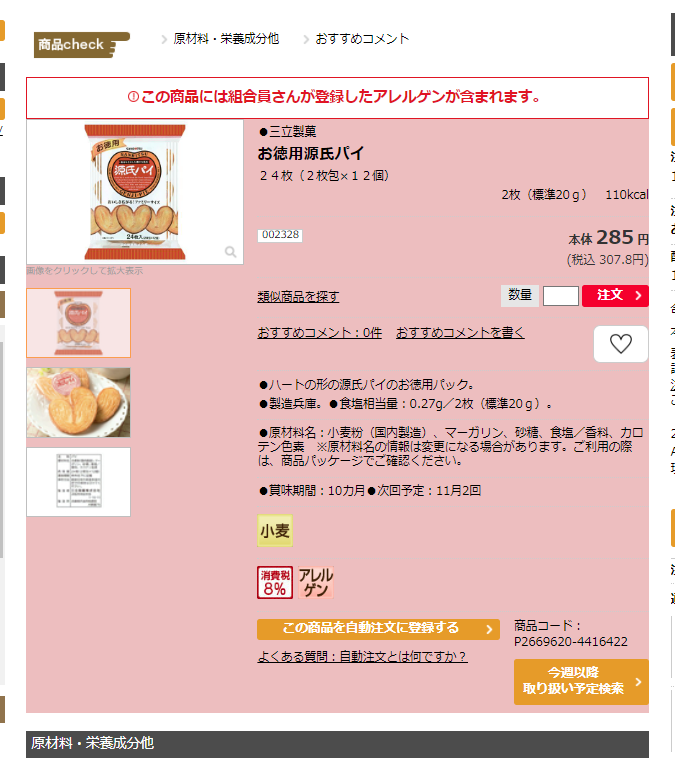Click 今週以降 取り扱い予定検索 button

point(581,682)
